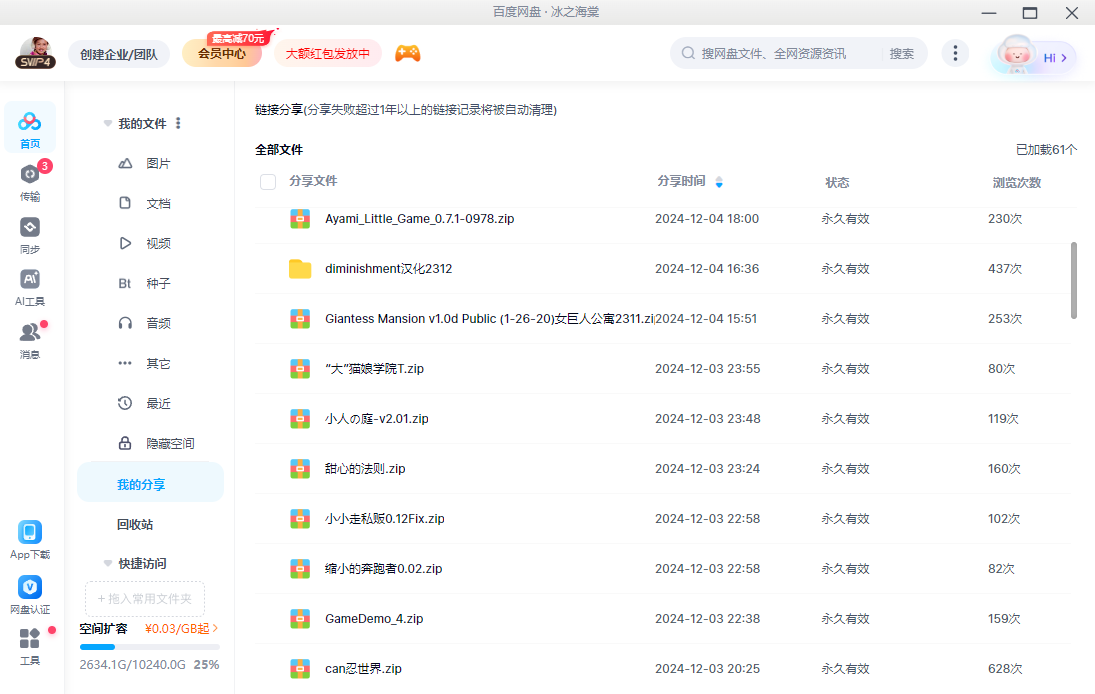Click the storage usage progress bar

click(149, 647)
